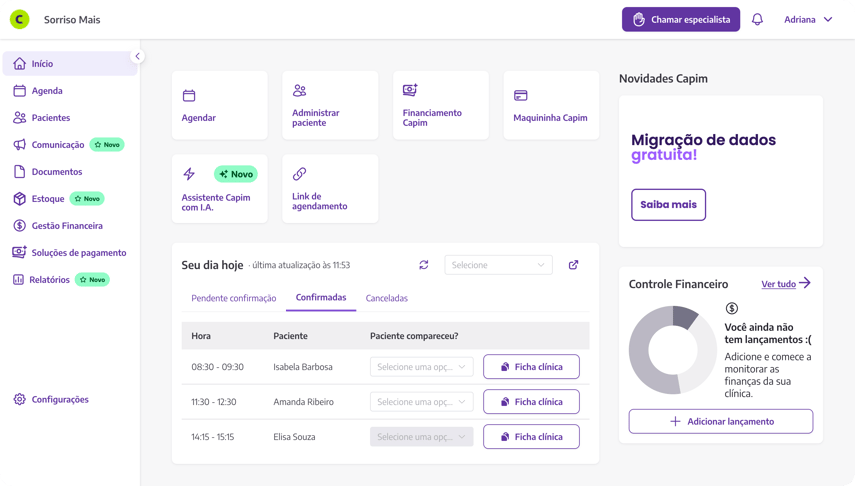Open attendance dropdown for Isabela Barbosa

pos(421,367)
